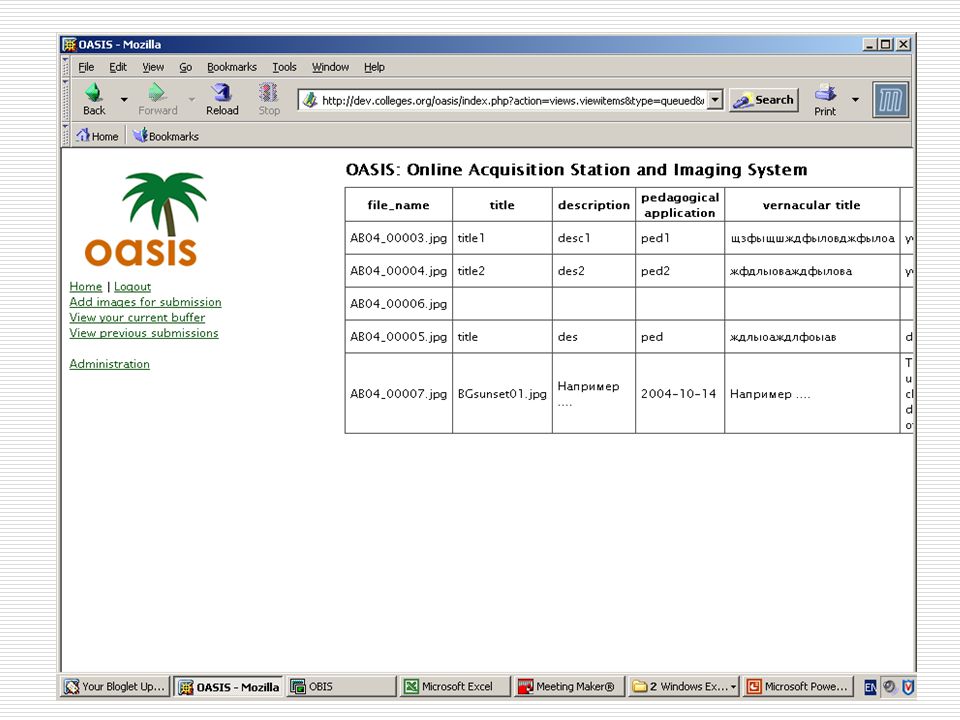Click the page icon in the URL bar
Screen dimensions: 960x720
310,100
